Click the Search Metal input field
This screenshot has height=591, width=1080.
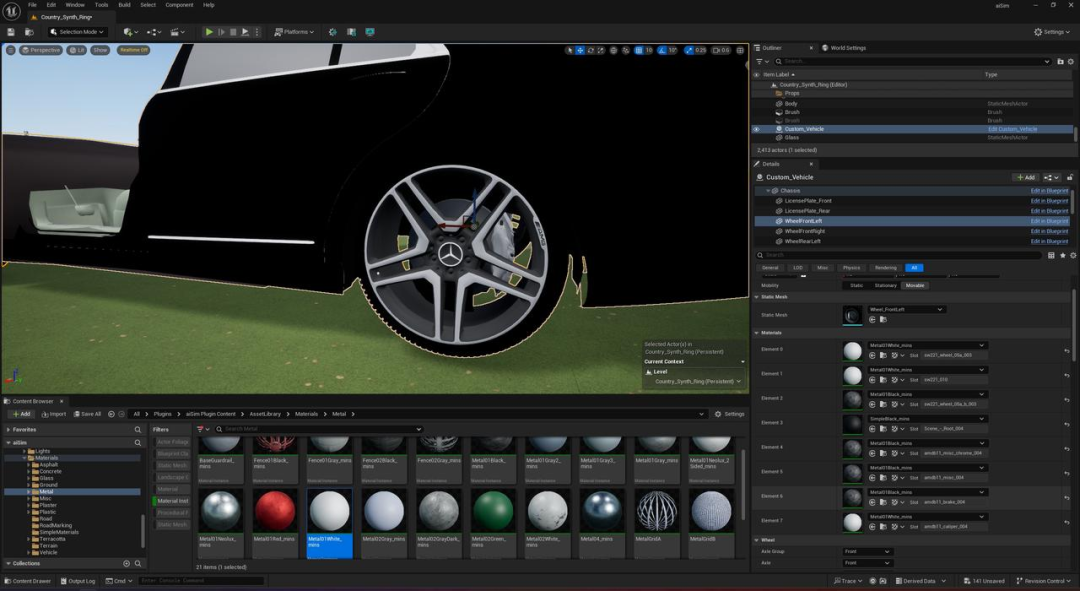318,429
